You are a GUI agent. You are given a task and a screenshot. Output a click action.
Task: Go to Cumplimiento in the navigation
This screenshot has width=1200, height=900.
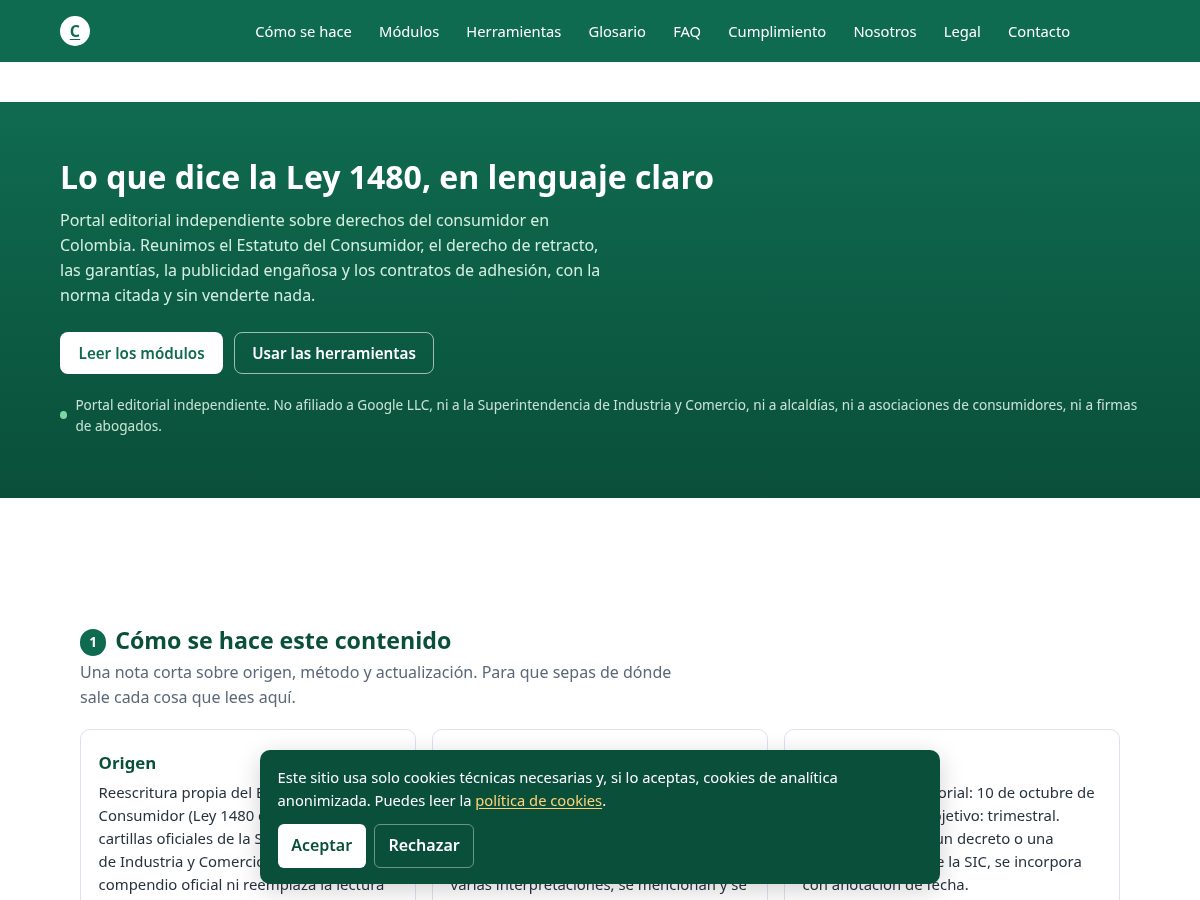click(777, 31)
